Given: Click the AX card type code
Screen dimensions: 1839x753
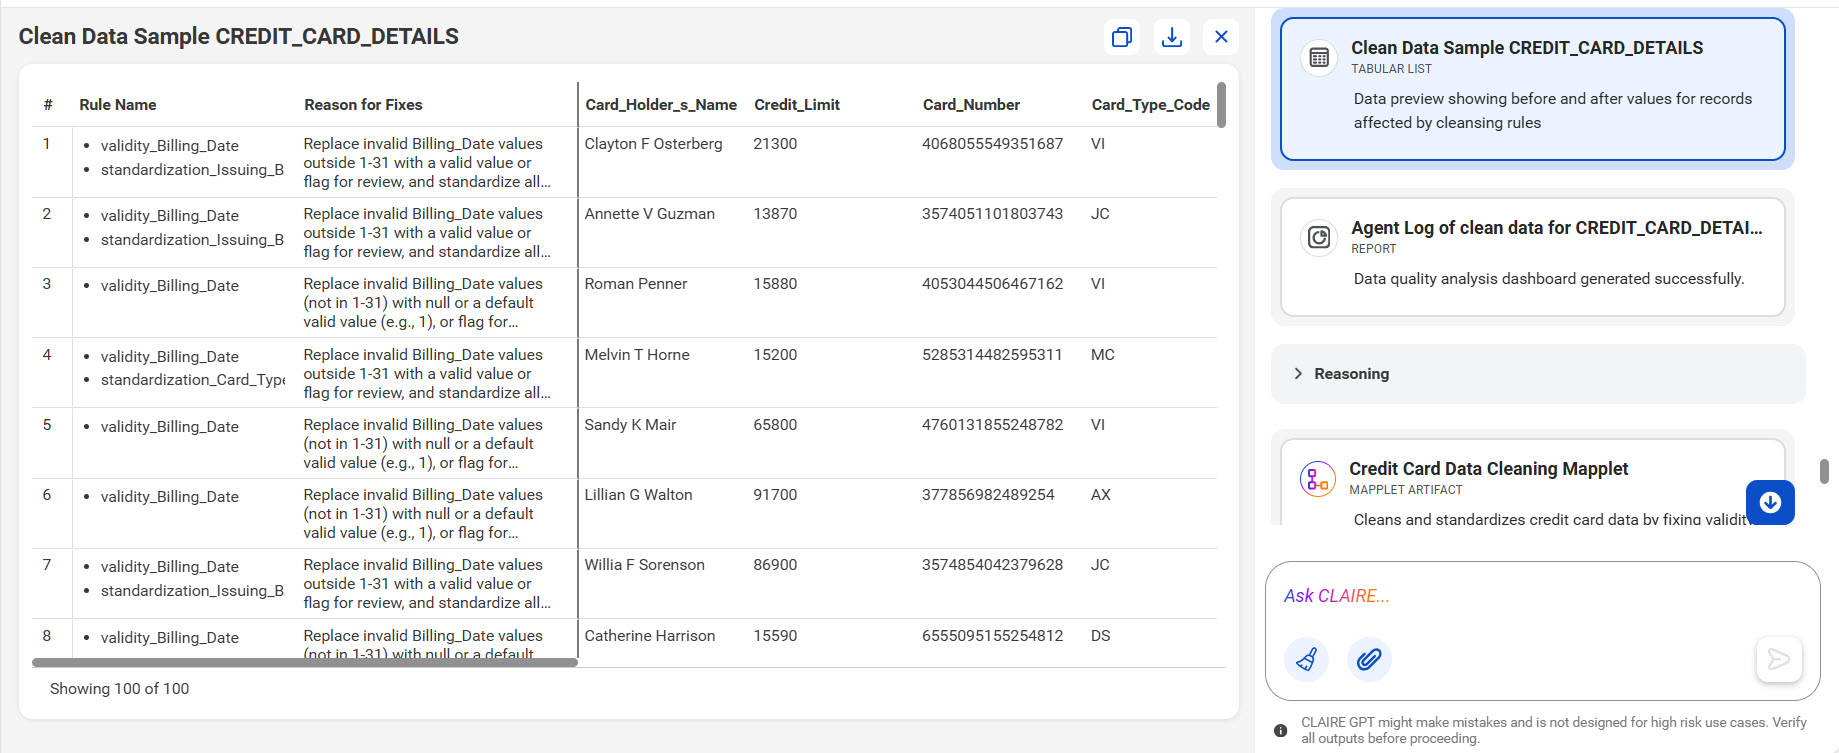Looking at the screenshot, I should [x=1100, y=495].
